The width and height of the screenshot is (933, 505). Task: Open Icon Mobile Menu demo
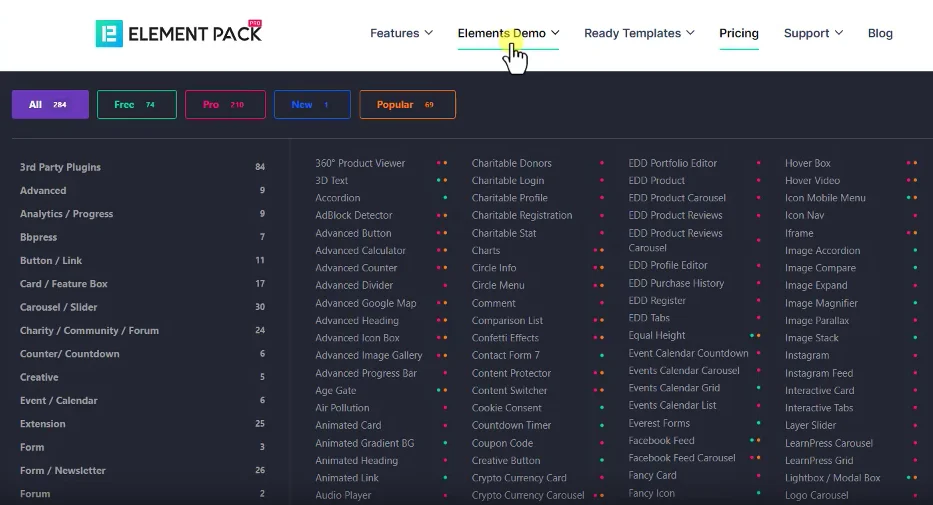825,197
